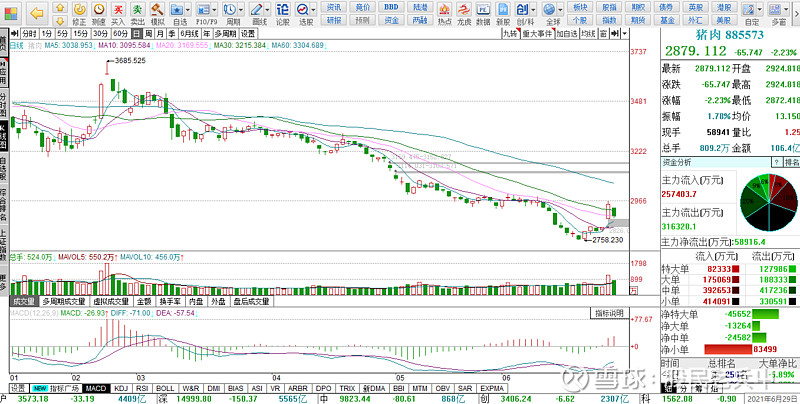
Task: Click the 指标说明 indicator description button
Action: pos(609,313)
